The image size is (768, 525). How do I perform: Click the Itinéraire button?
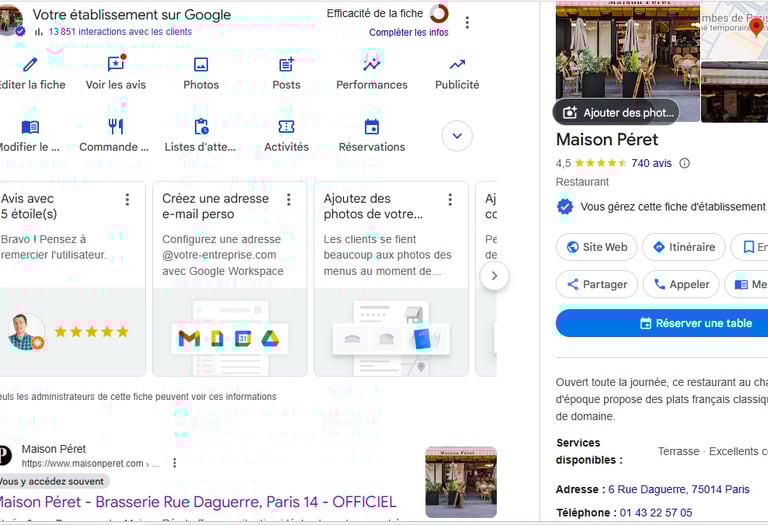click(x=683, y=247)
